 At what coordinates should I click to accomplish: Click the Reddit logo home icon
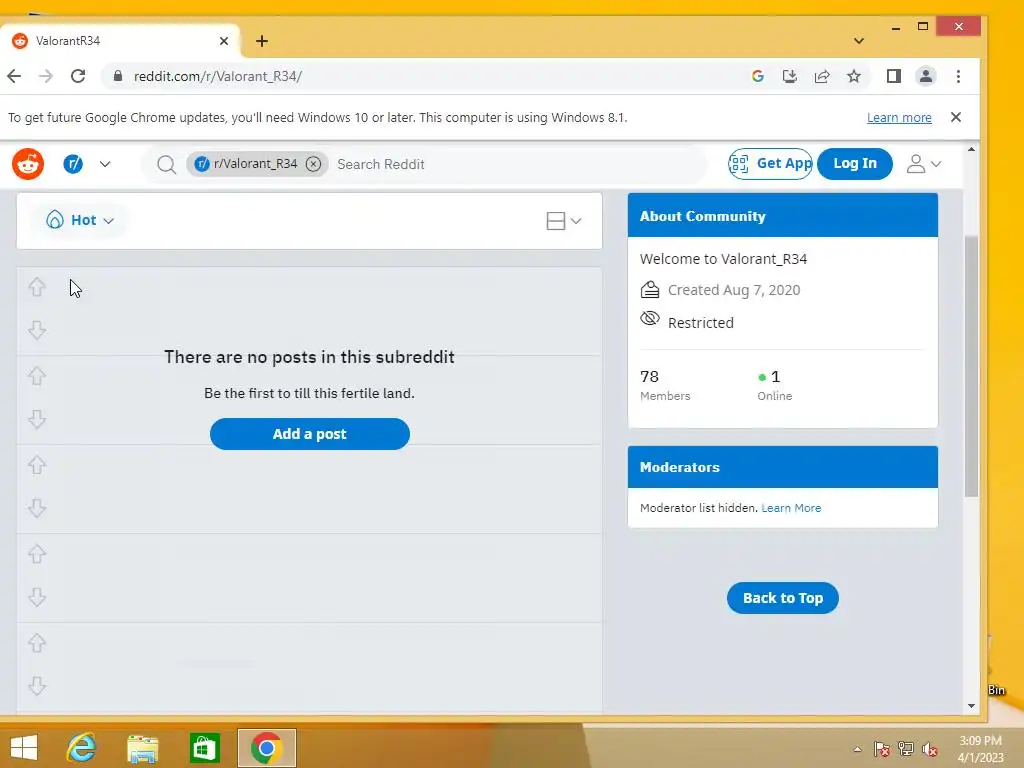tap(28, 164)
